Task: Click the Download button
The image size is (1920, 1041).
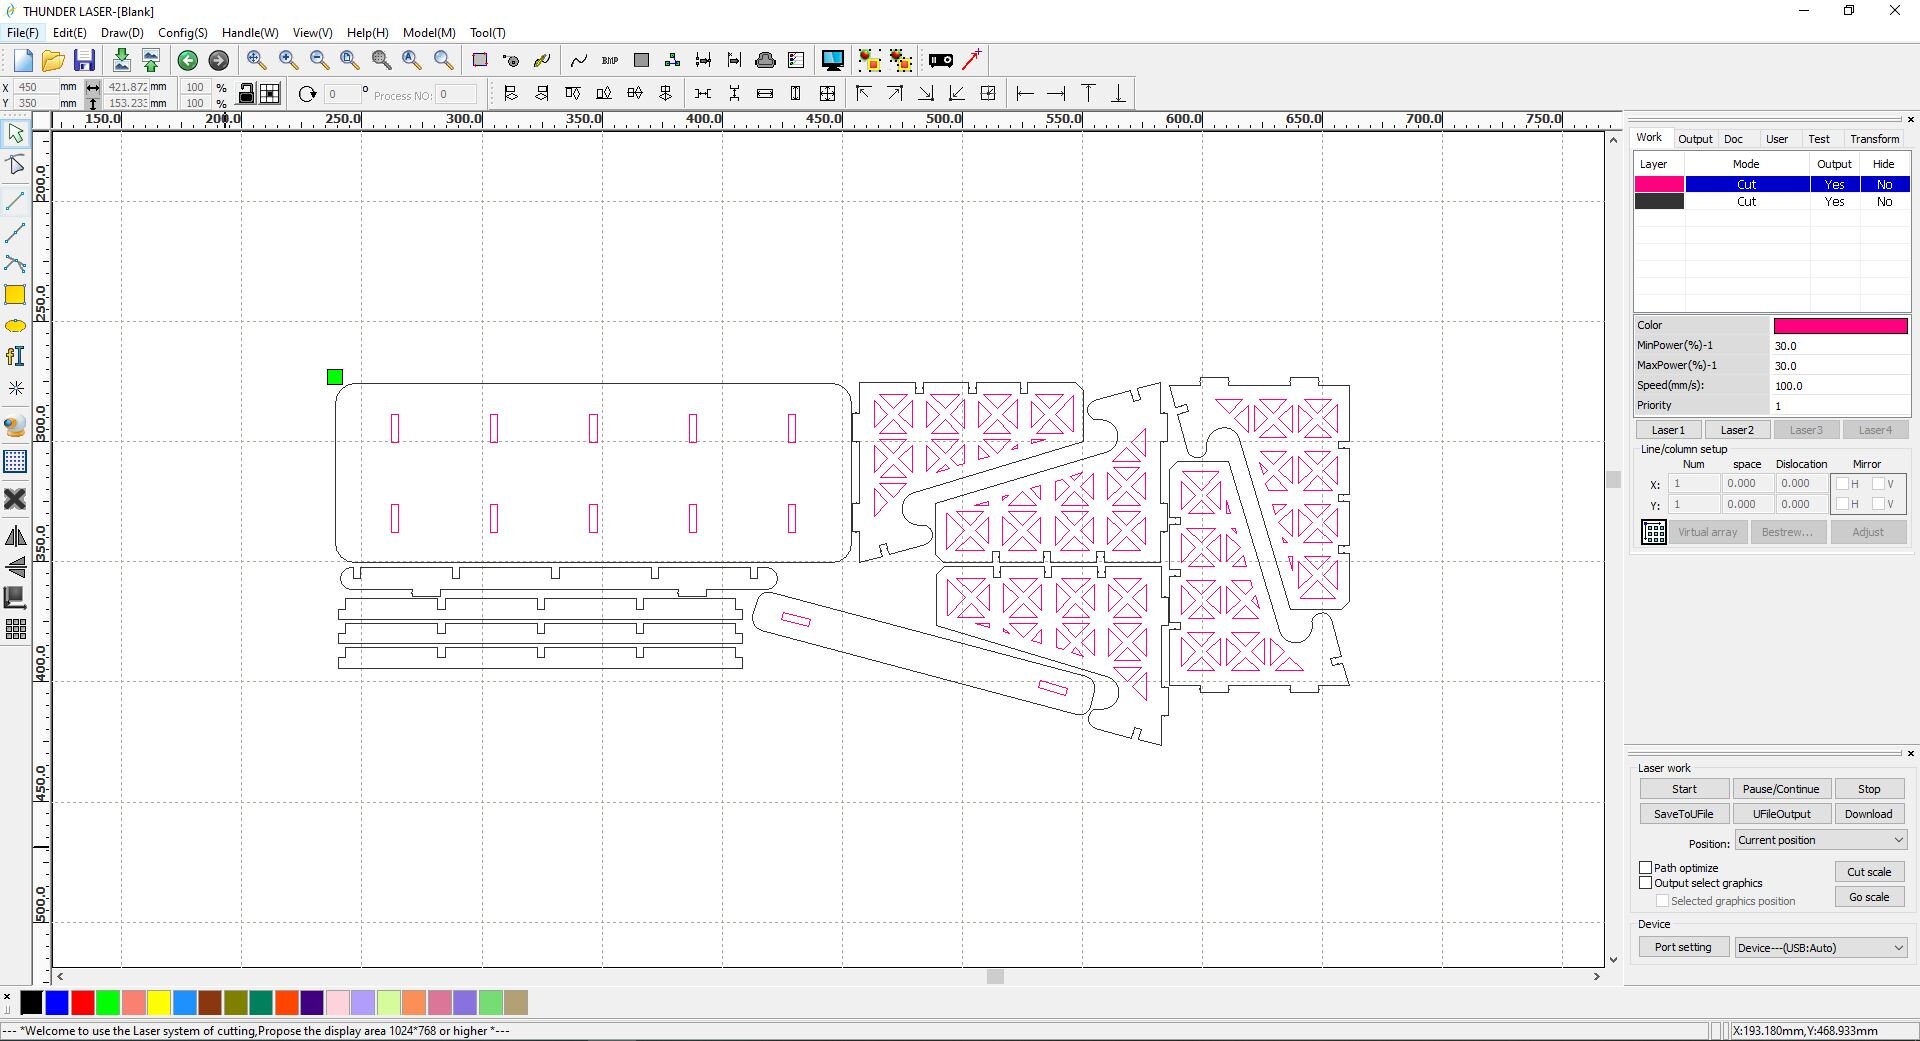Action: pyautogui.click(x=1868, y=814)
